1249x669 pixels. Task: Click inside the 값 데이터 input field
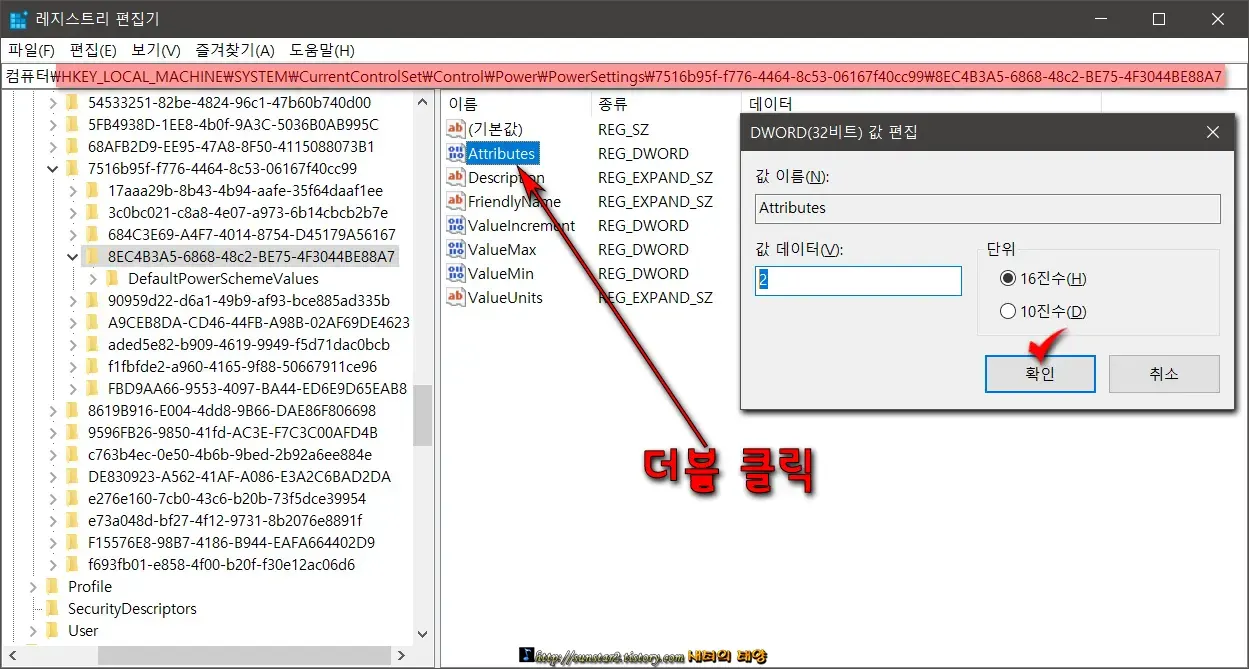coord(857,280)
